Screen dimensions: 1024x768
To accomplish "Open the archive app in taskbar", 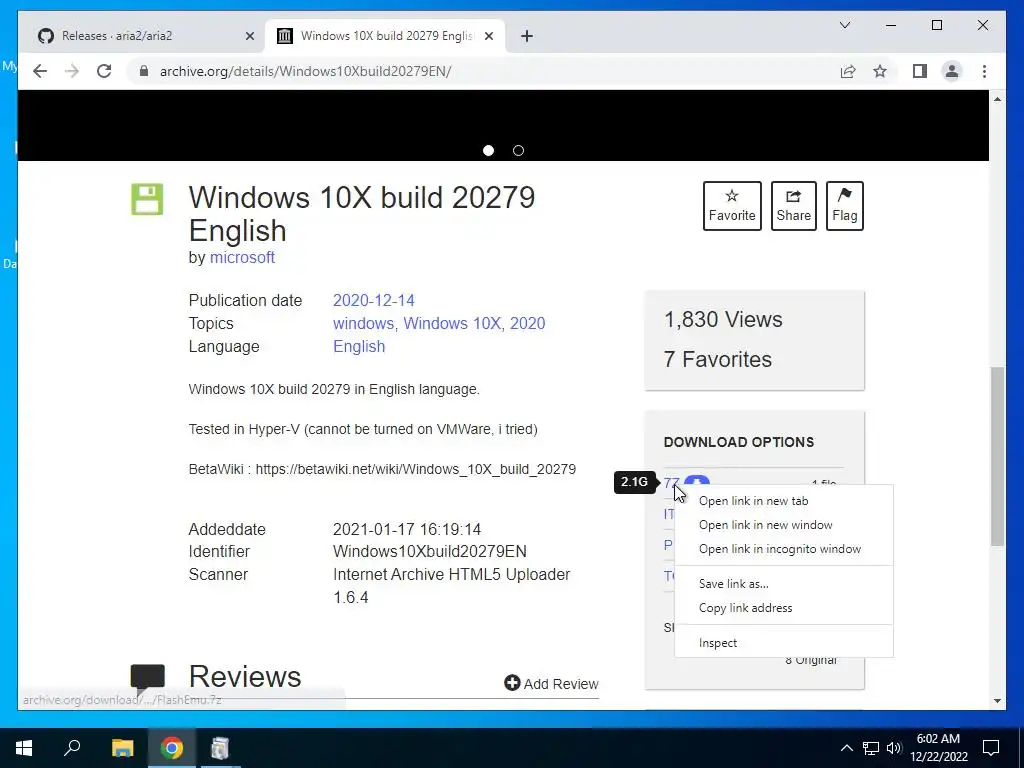I will [x=220, y=748].
